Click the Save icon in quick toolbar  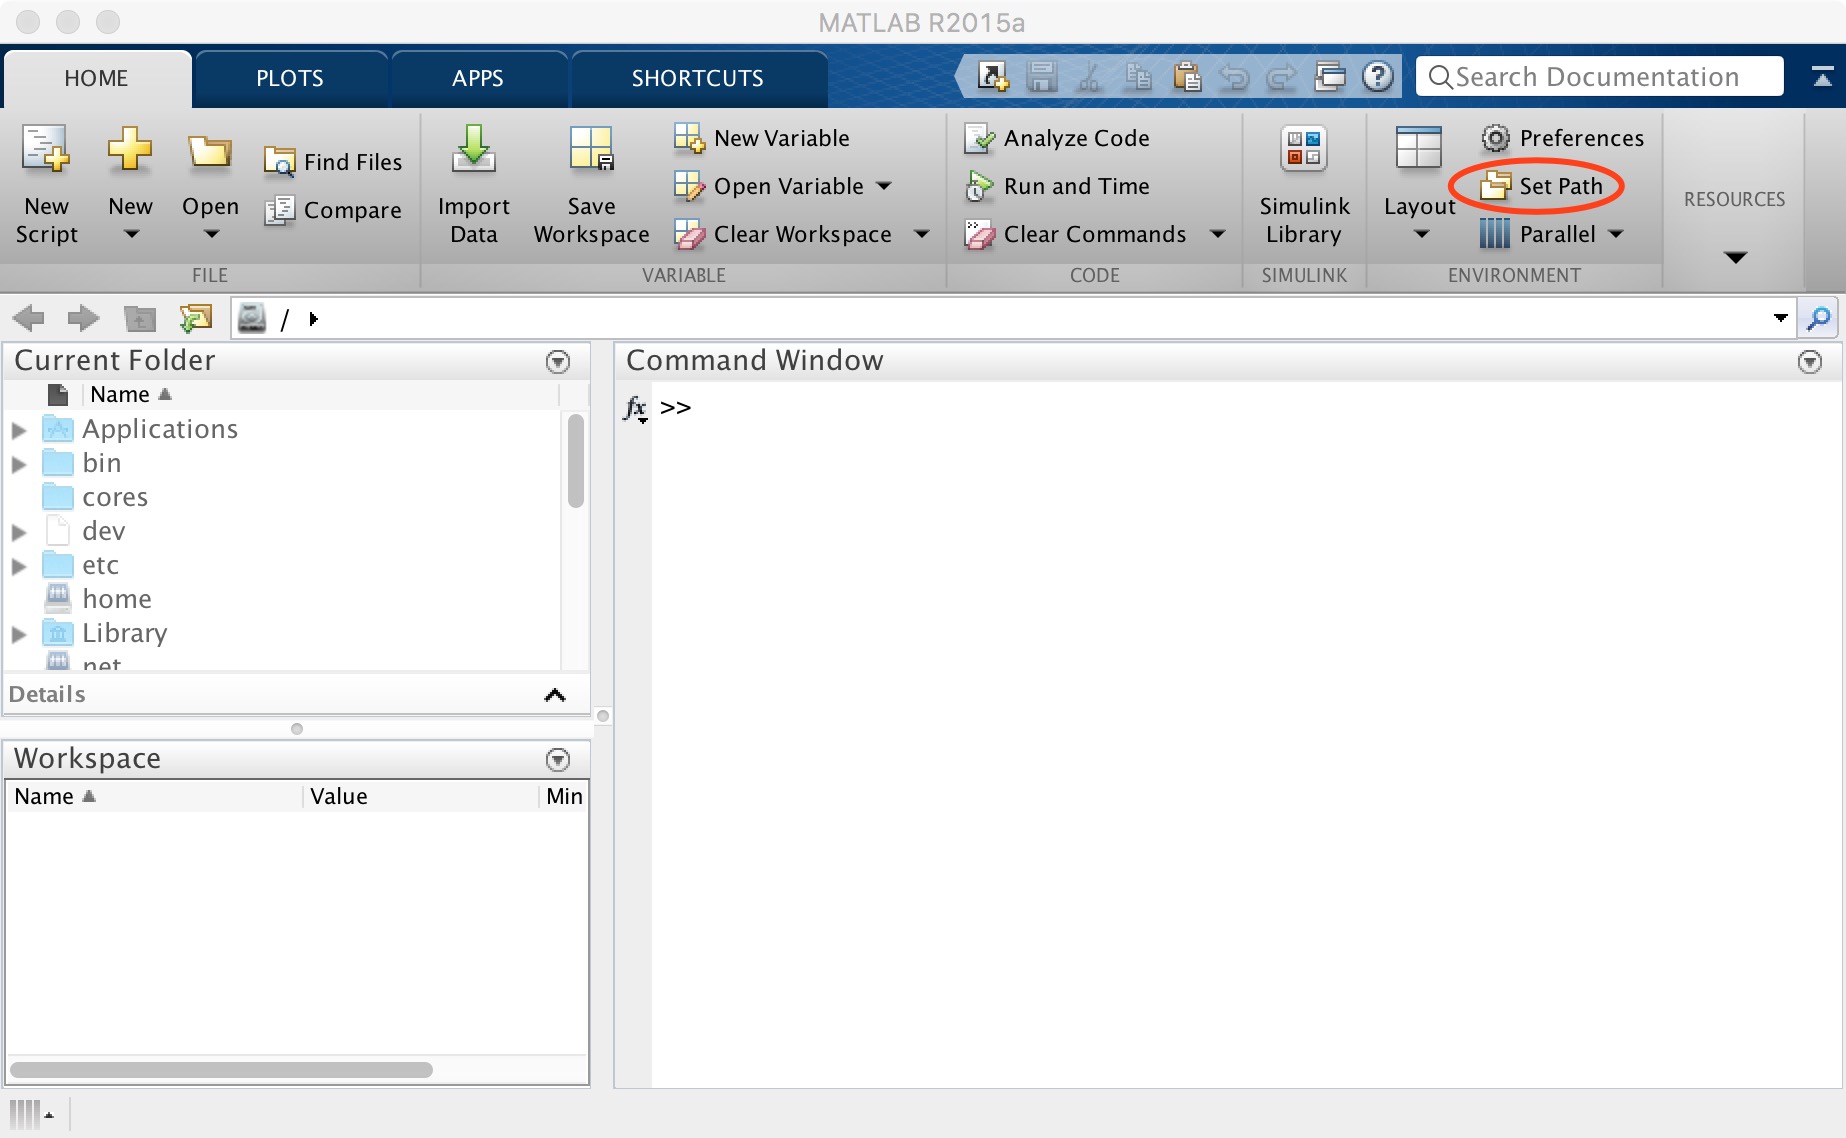[x=1042, y=77]
